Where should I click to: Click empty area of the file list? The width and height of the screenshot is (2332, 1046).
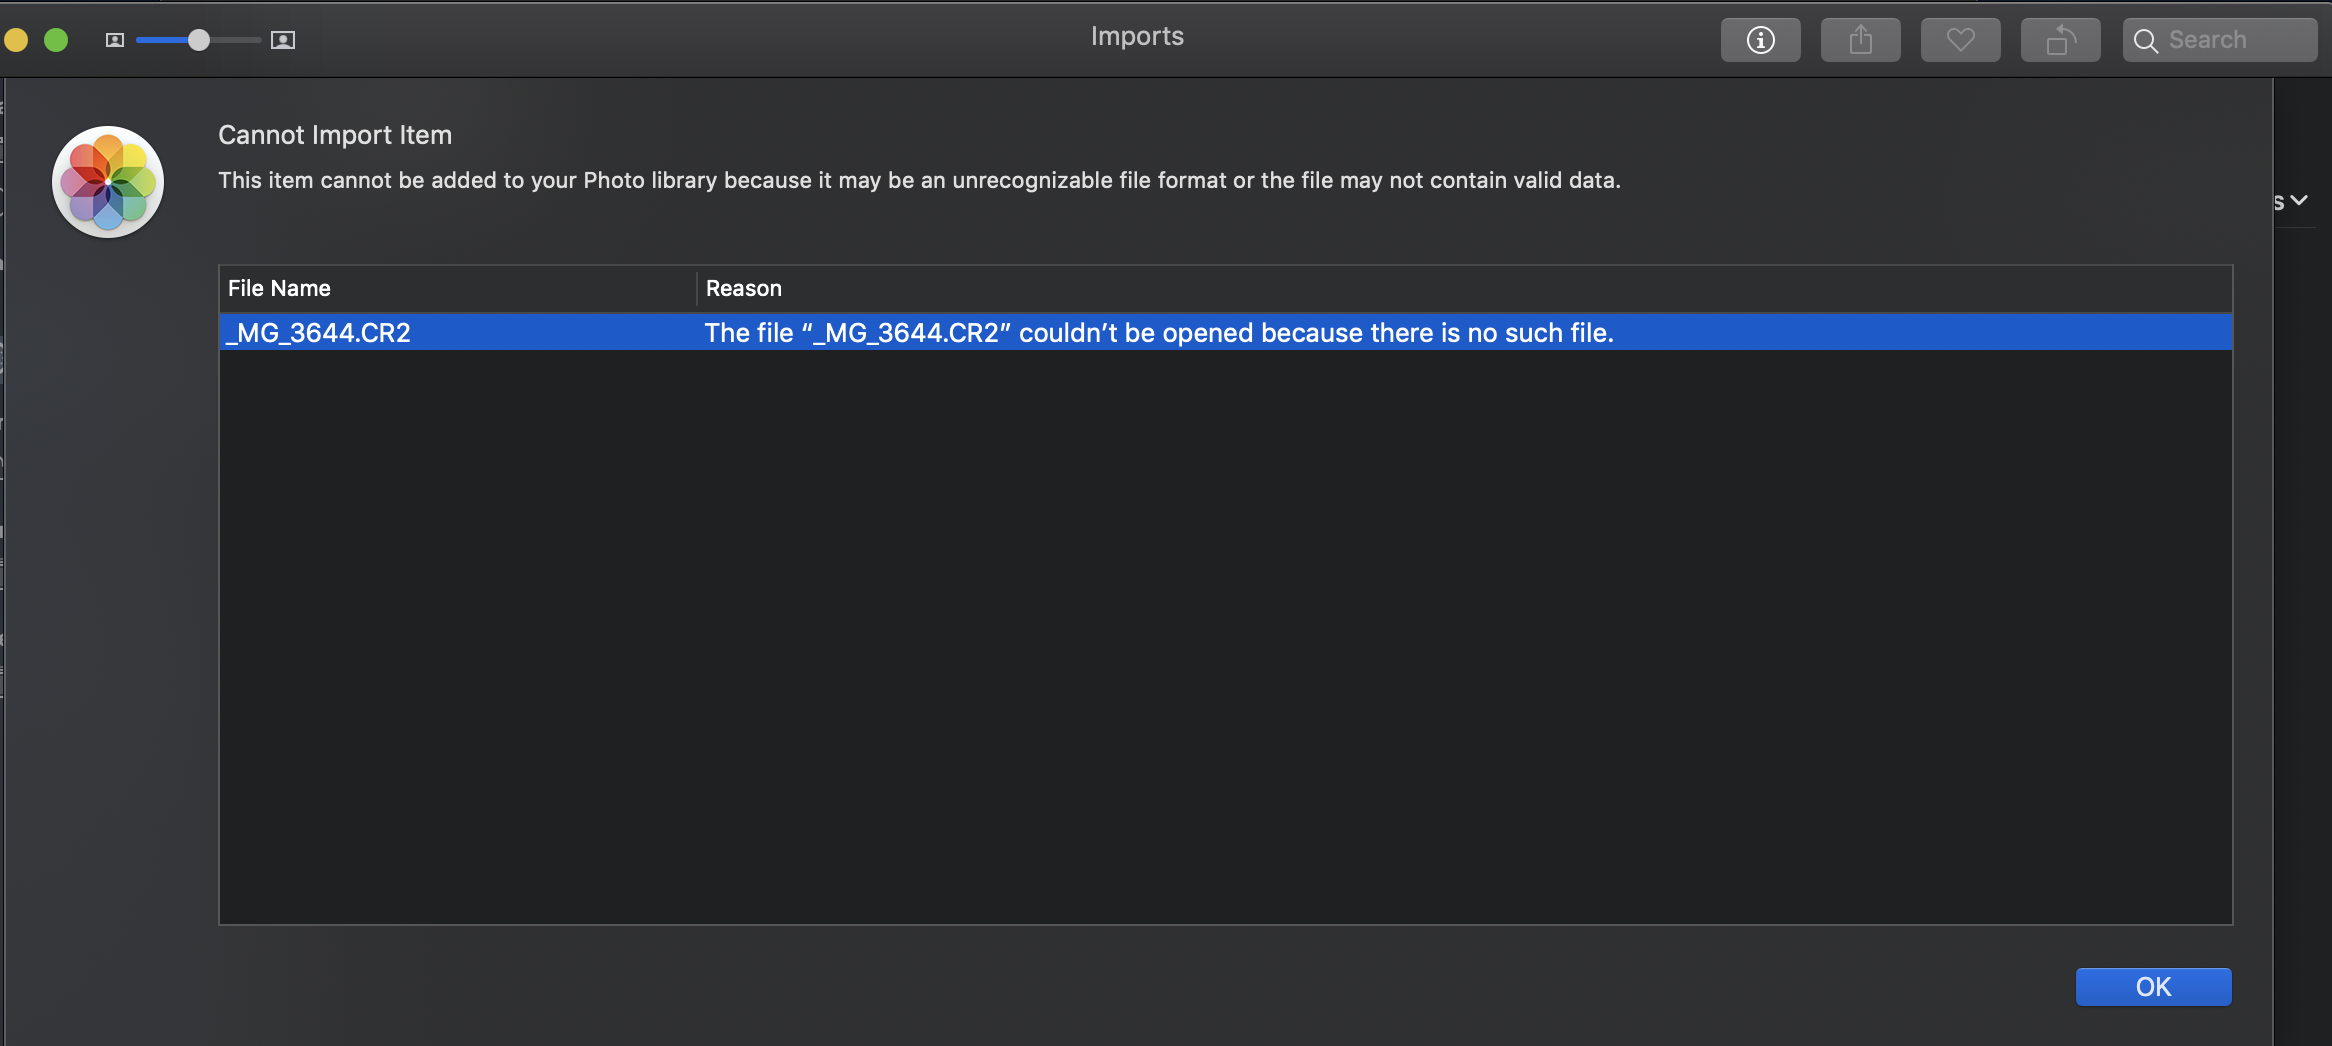pyautogui.click(x=1226, y=636)
